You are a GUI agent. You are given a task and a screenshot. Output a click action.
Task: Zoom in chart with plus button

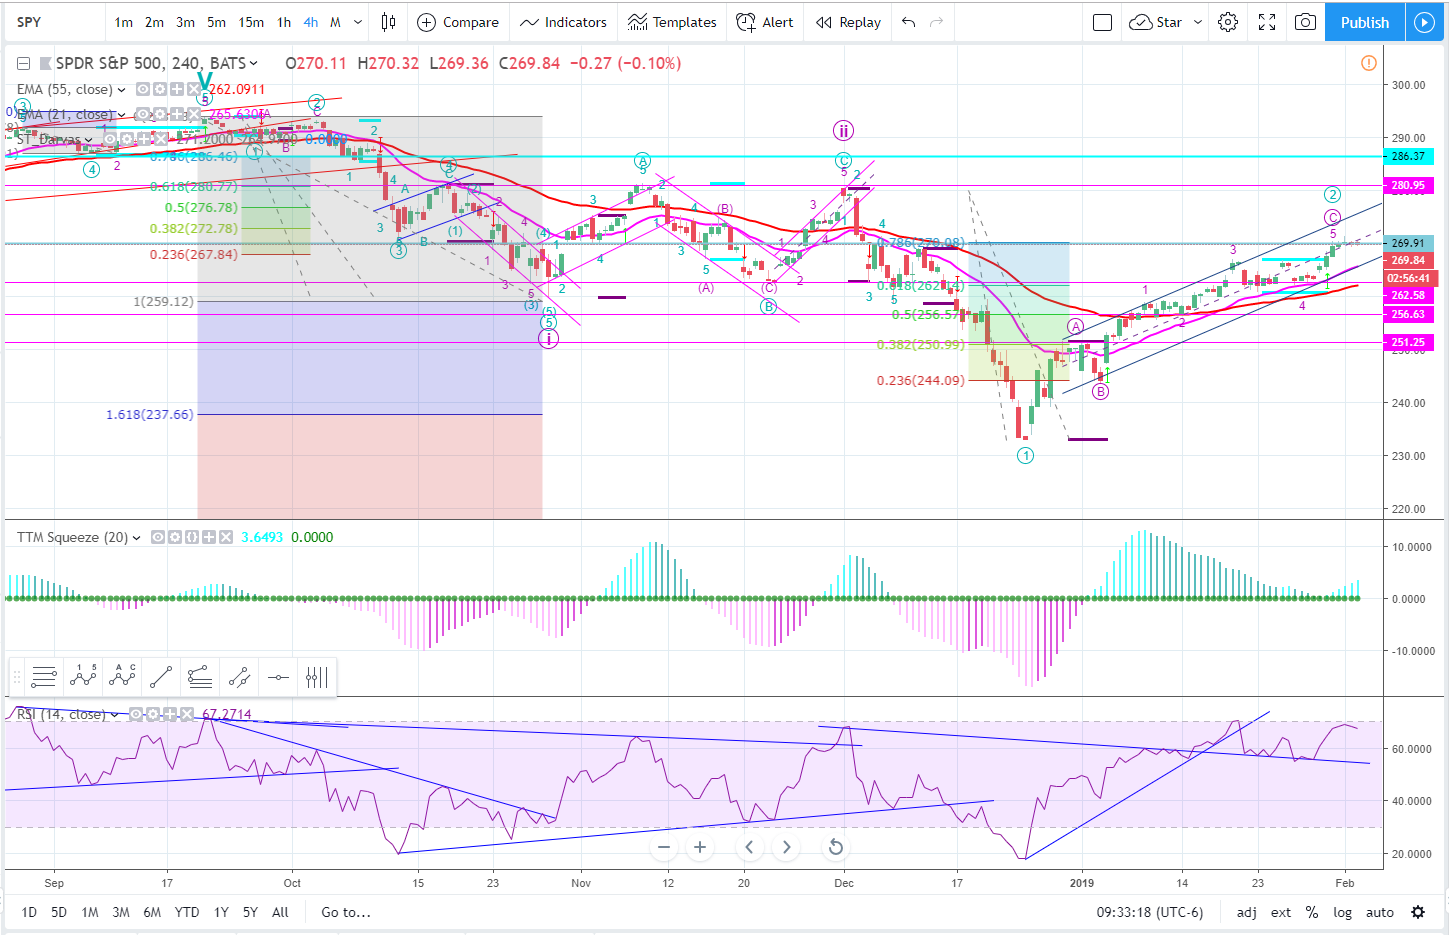700,847
